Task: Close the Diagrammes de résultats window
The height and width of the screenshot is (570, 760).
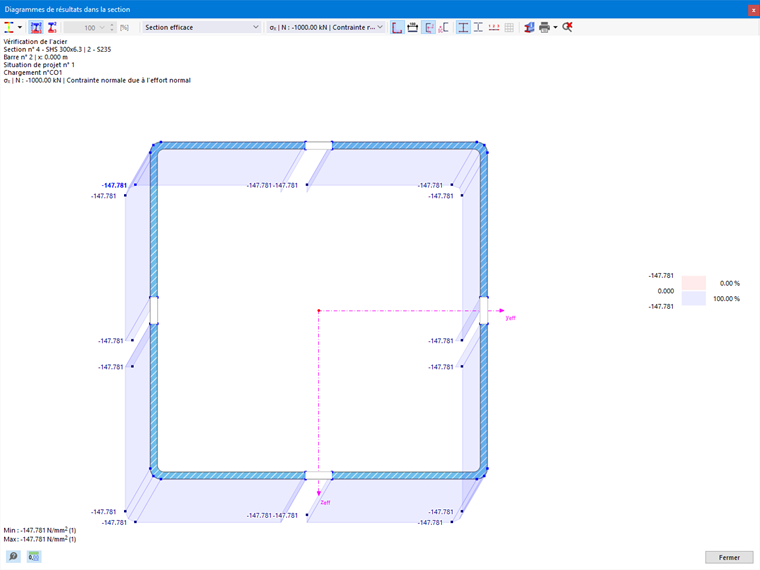Action: tap(753, 9)
